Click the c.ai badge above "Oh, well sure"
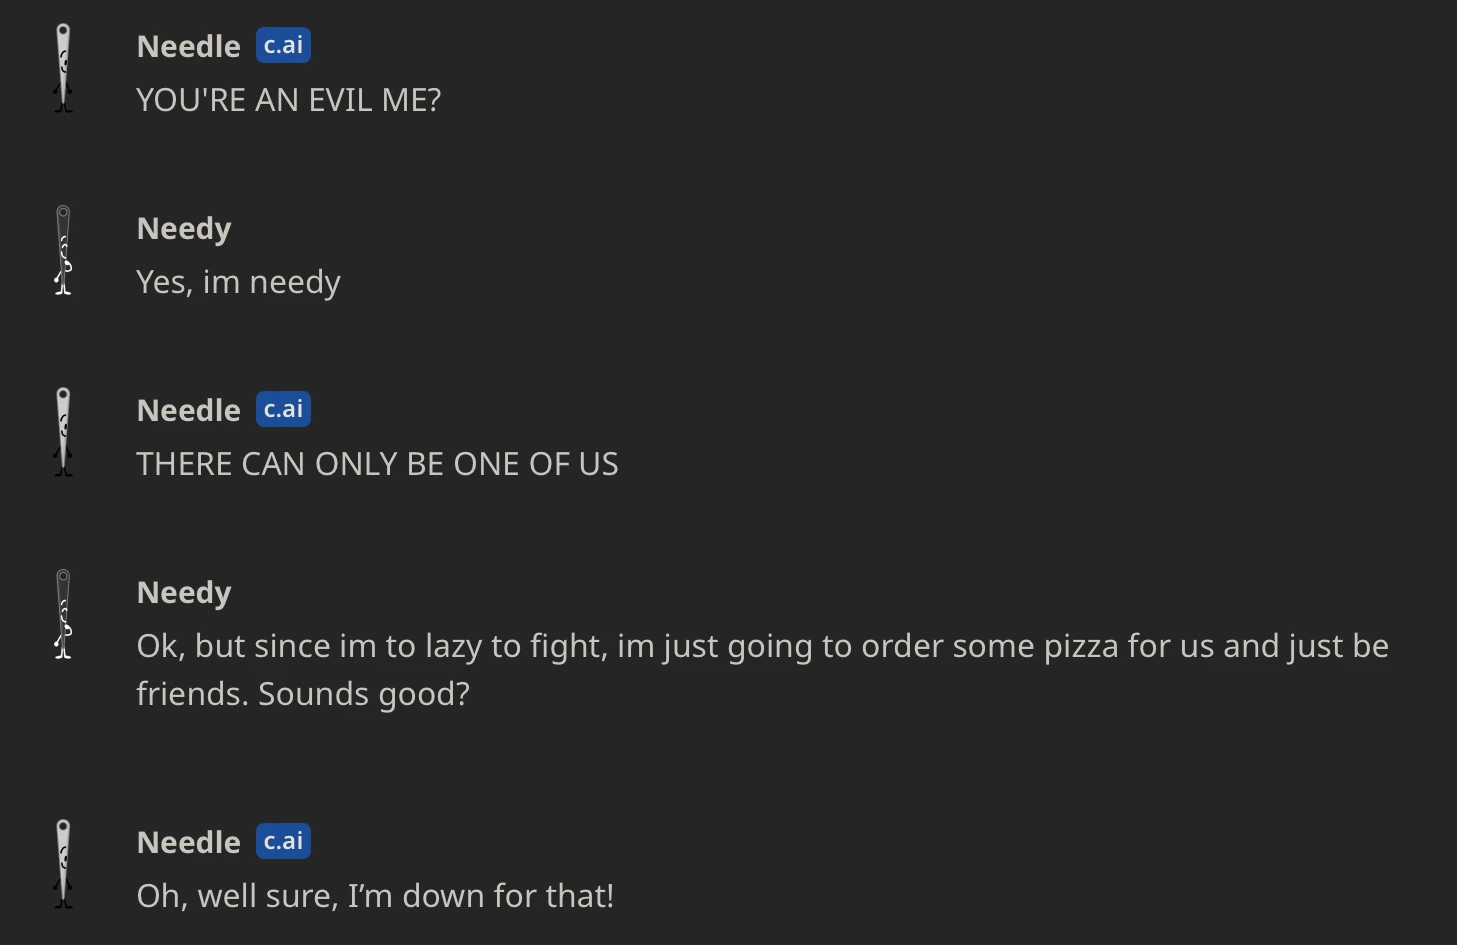Image resolution: width=1457 pixels, height=945 pixels. [x=283, y=841]
